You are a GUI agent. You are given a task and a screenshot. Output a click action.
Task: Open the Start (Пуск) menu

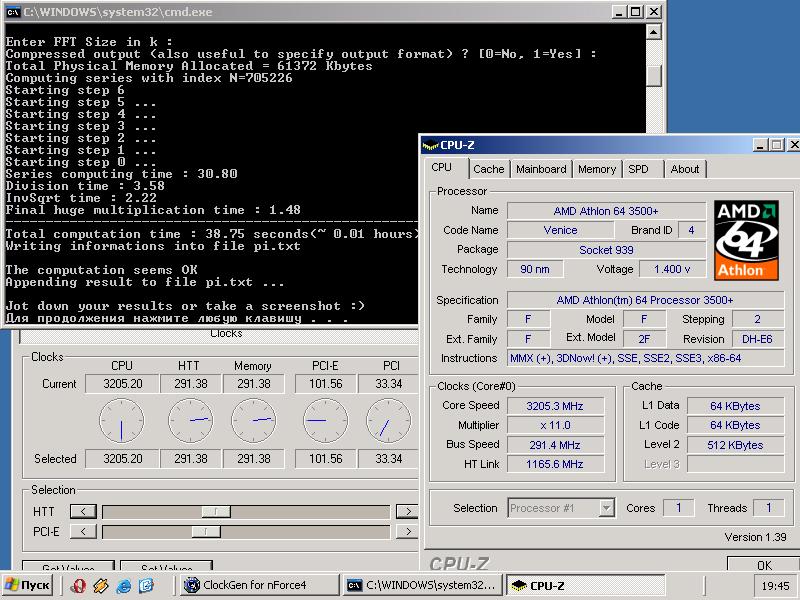28,585
